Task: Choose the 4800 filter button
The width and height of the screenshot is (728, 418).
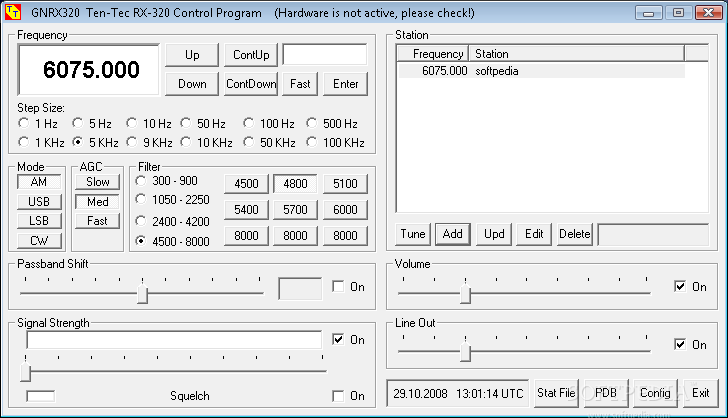Action: click(295, 184)
